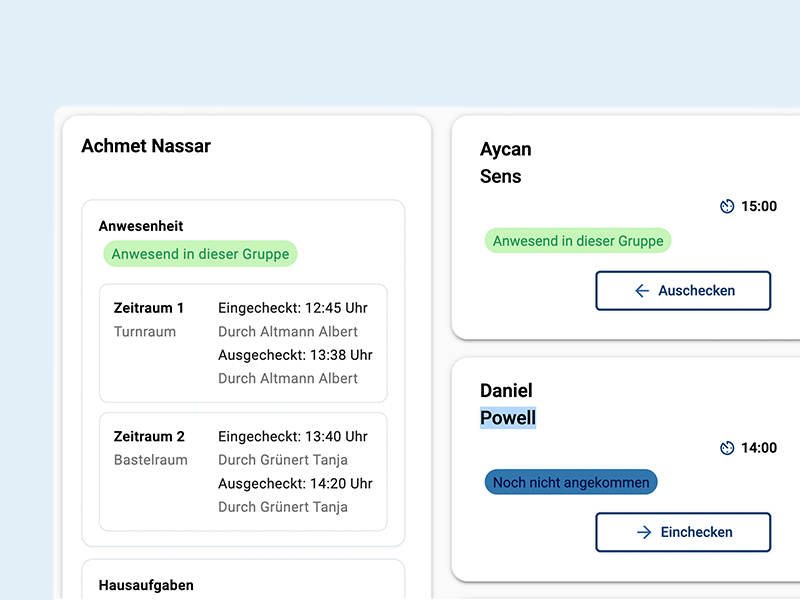Click 'Durch Altmann Albert' under Eingecheckt 12:45
This screenshot has width=800, height=600.
pyautogui.click(x=288, y=332)
